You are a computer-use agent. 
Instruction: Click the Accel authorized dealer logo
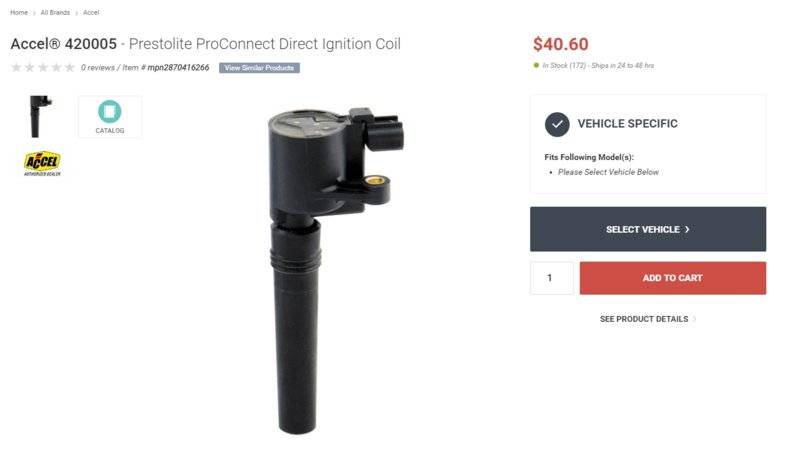coord(42,164)
